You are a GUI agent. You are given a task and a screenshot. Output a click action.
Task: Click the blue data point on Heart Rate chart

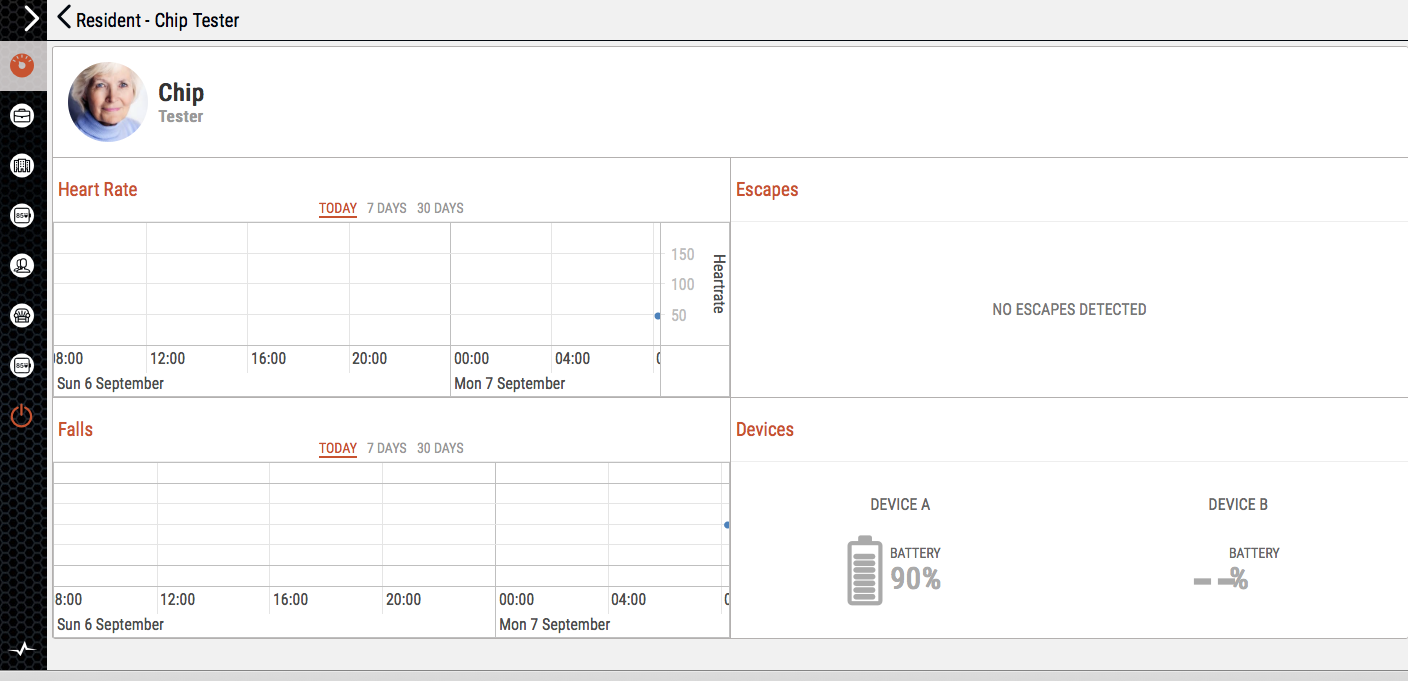(657, 316)
